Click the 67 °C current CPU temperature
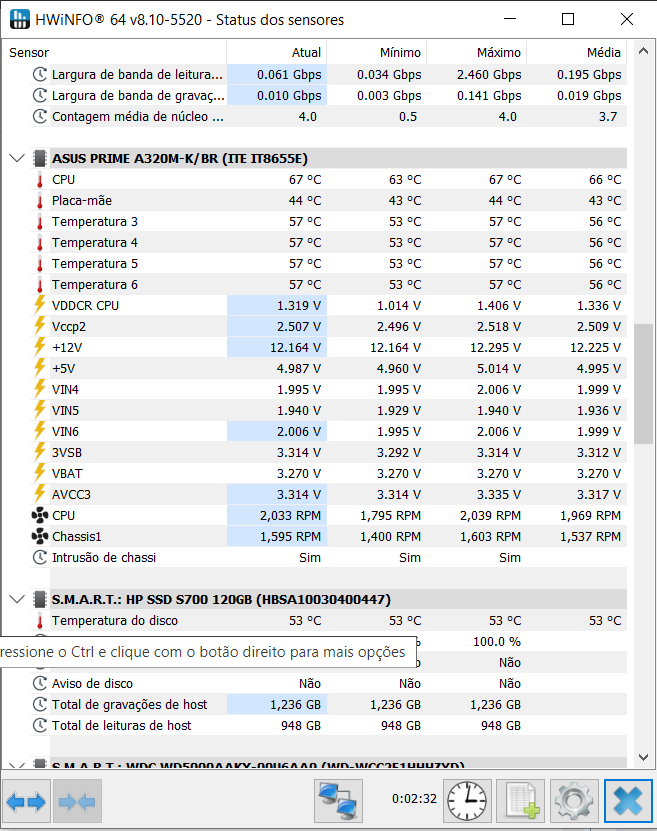The width and height of the screenshot is (657, 831). pos(305,180)
